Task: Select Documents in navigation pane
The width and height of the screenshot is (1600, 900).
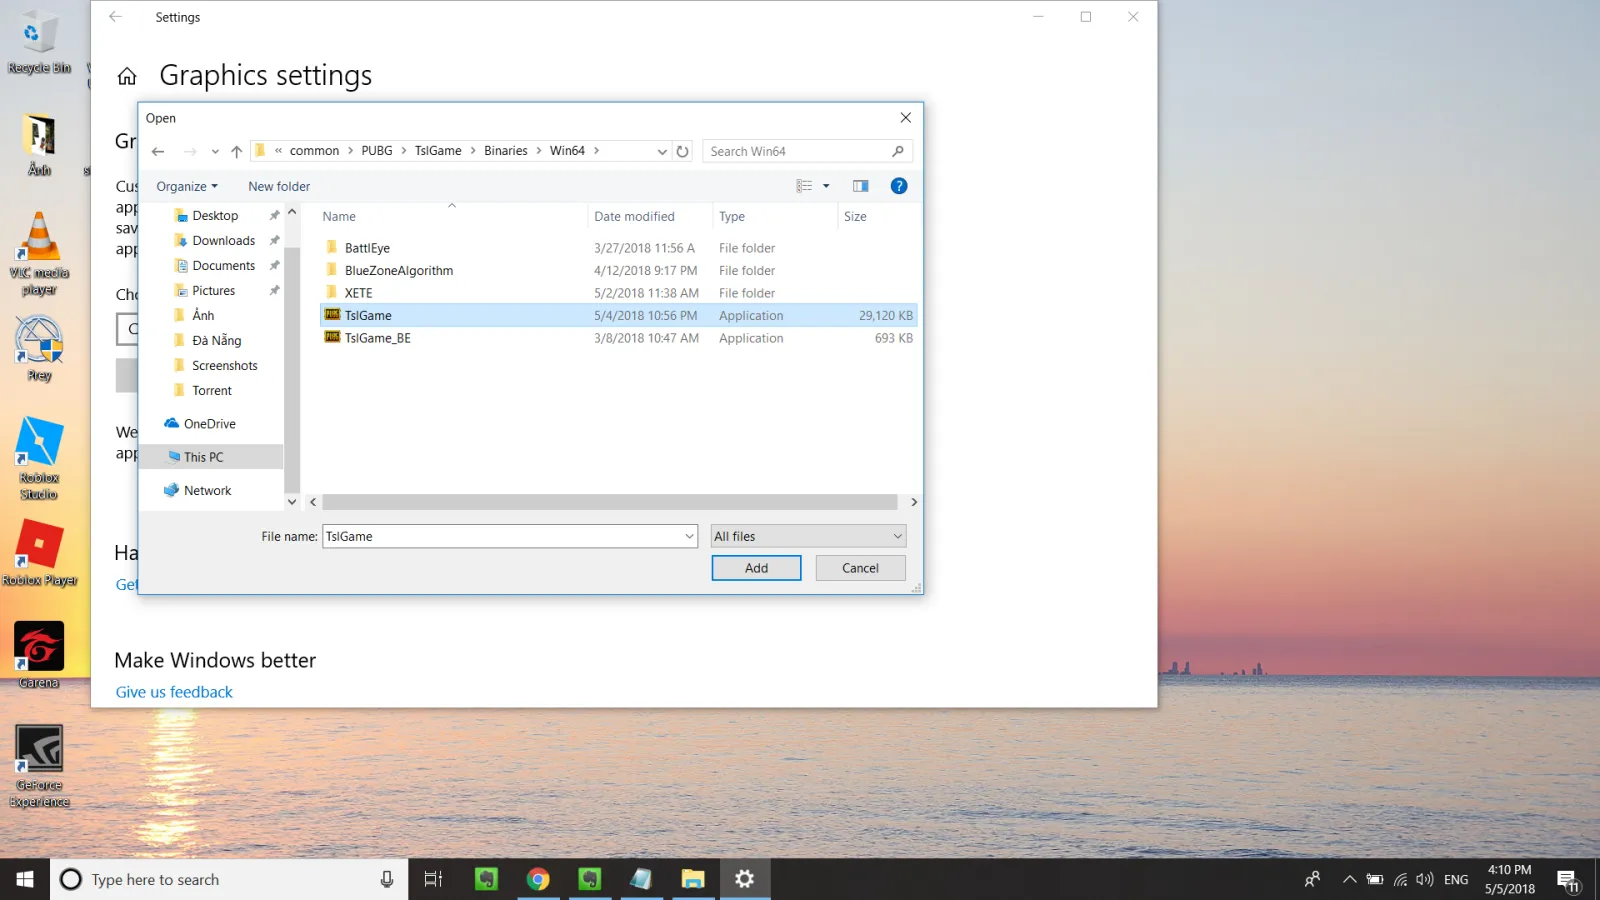Action: [x=222, y=265]
